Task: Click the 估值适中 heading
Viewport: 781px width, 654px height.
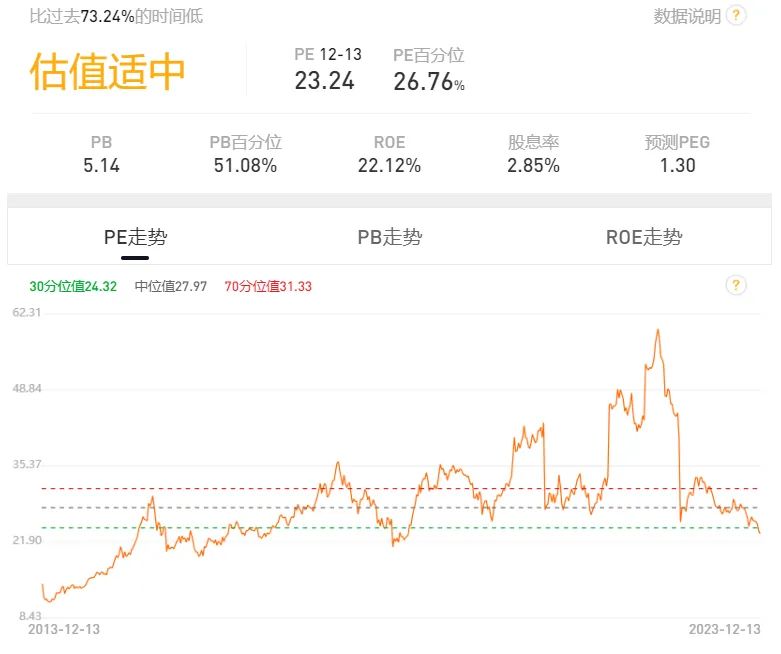Action: click(108, 72)
